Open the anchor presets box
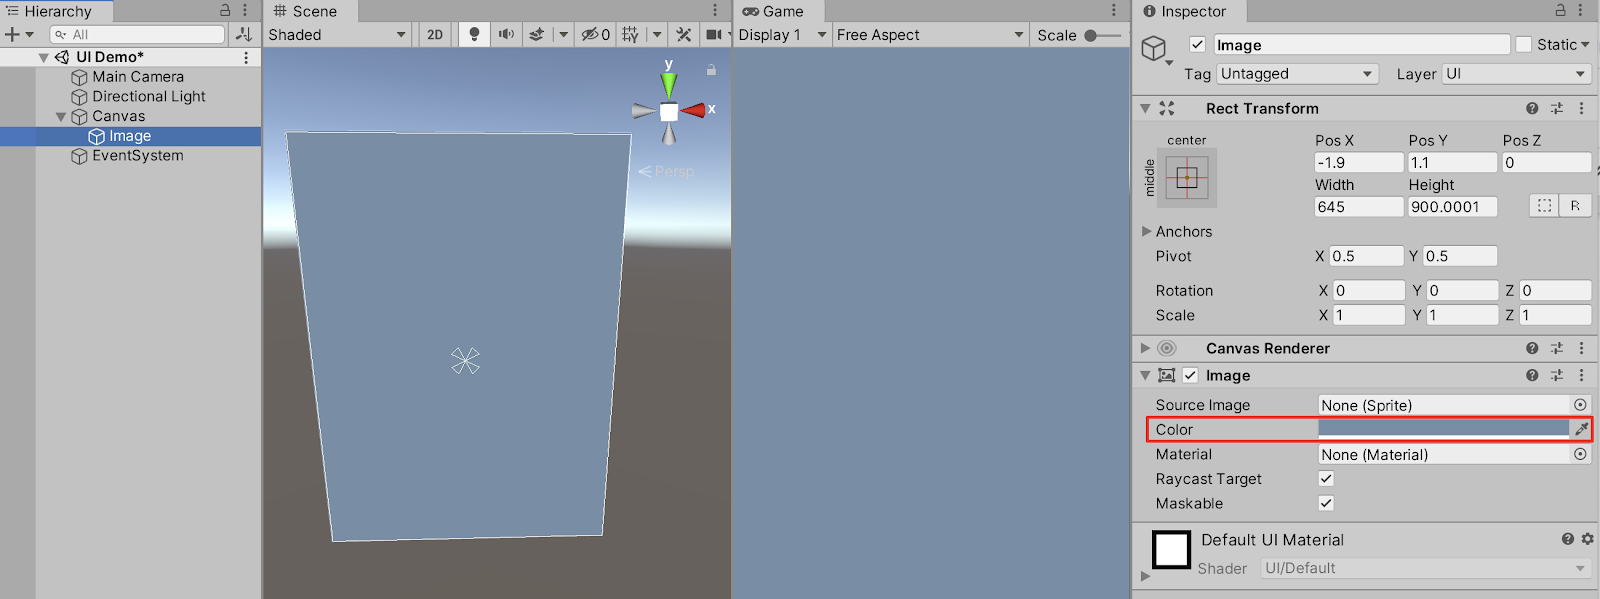This screenshot has width=1600, height=599. pos(1187,178)
